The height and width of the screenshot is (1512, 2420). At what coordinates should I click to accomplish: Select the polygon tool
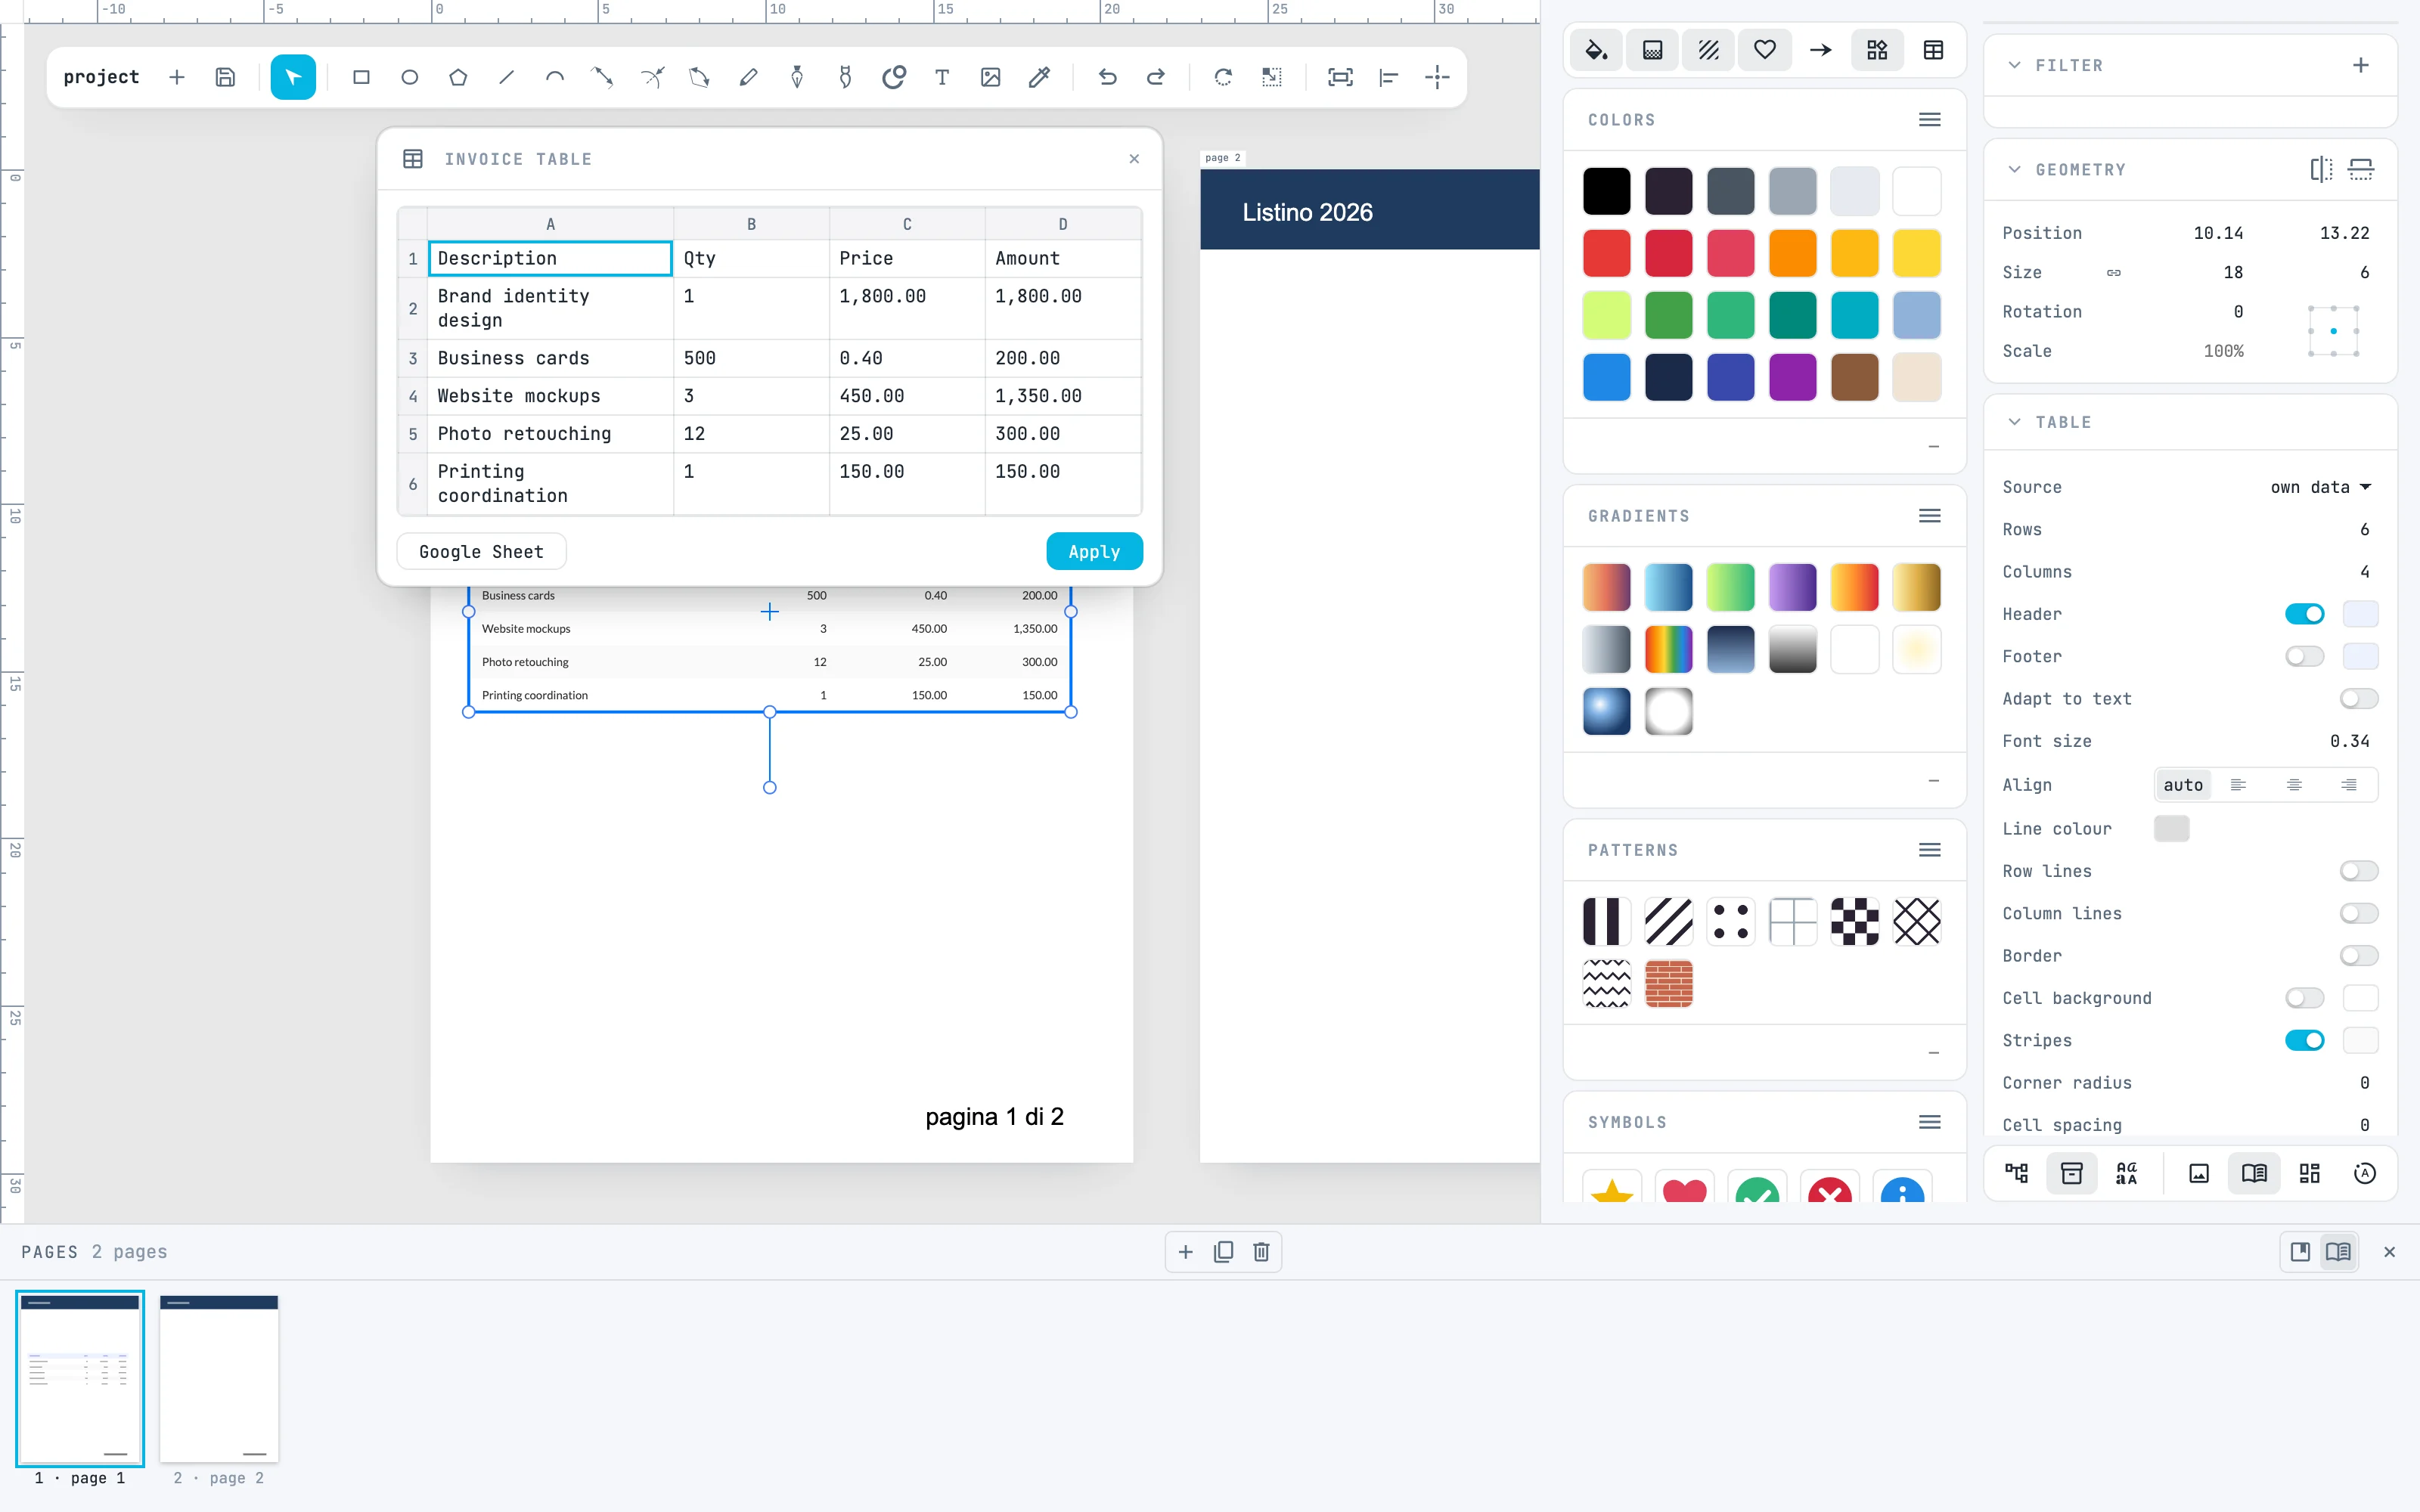click(458, 77)
